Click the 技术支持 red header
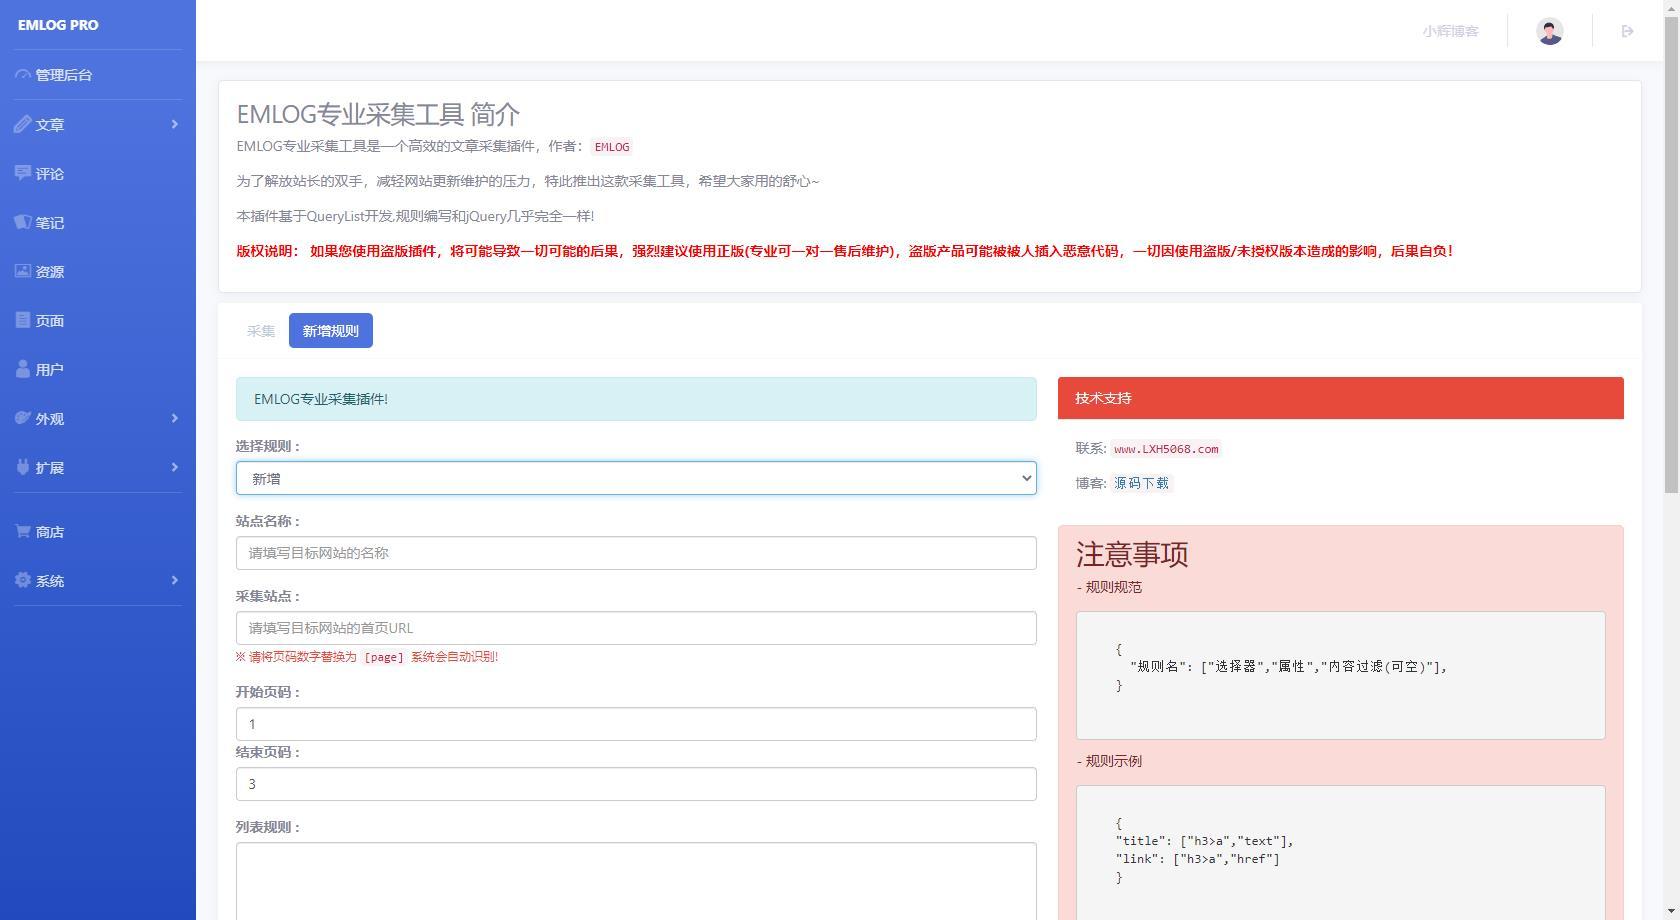This screenshot has width=1680, height=920. (x=1341, y=398)
